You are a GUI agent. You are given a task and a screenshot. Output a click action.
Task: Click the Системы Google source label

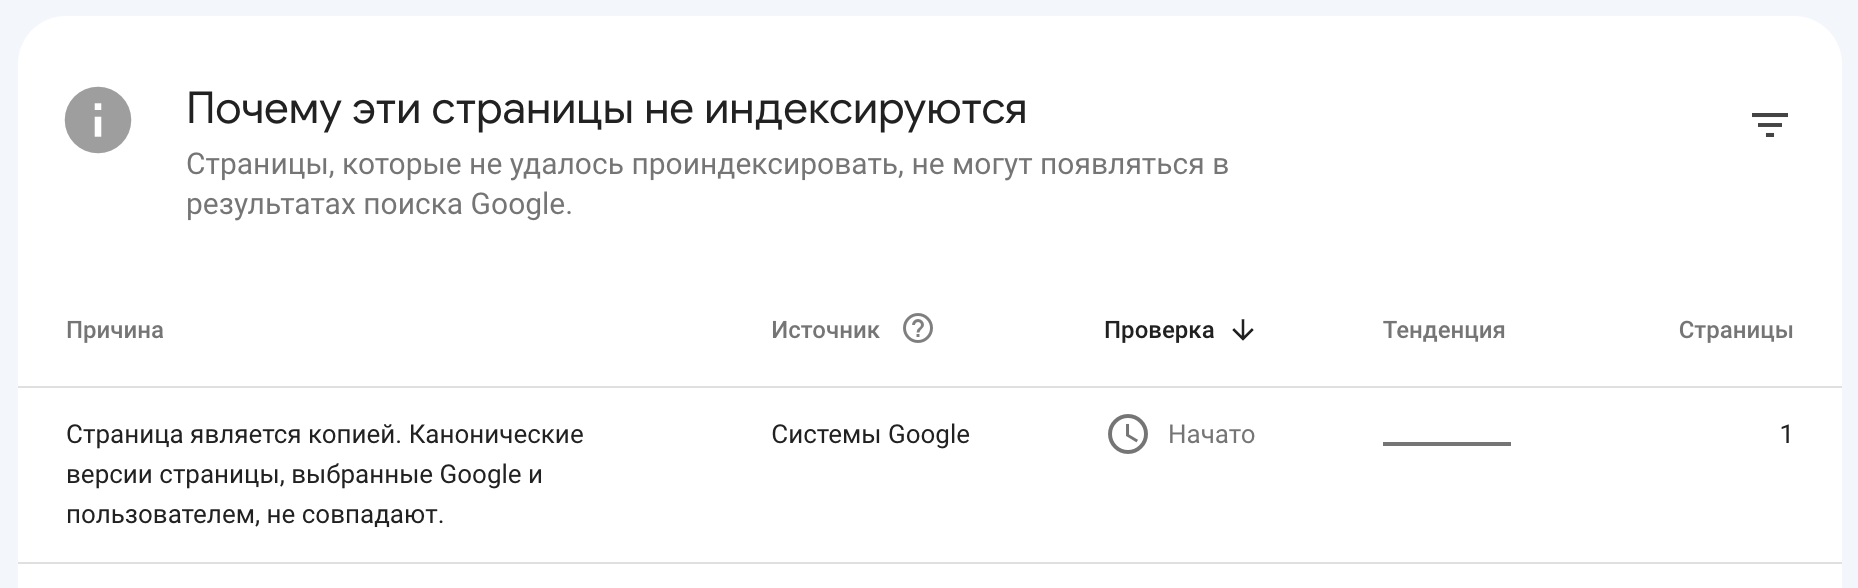tap(870, 435)
